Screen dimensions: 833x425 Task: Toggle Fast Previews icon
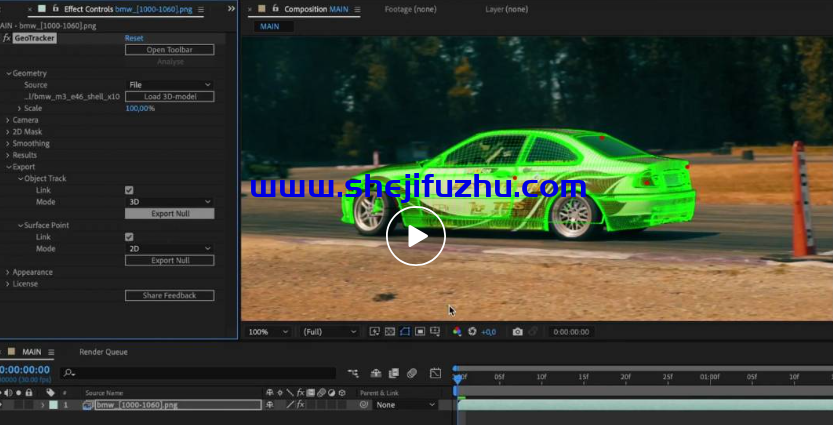pyautogui.click(x=375, y=332)
